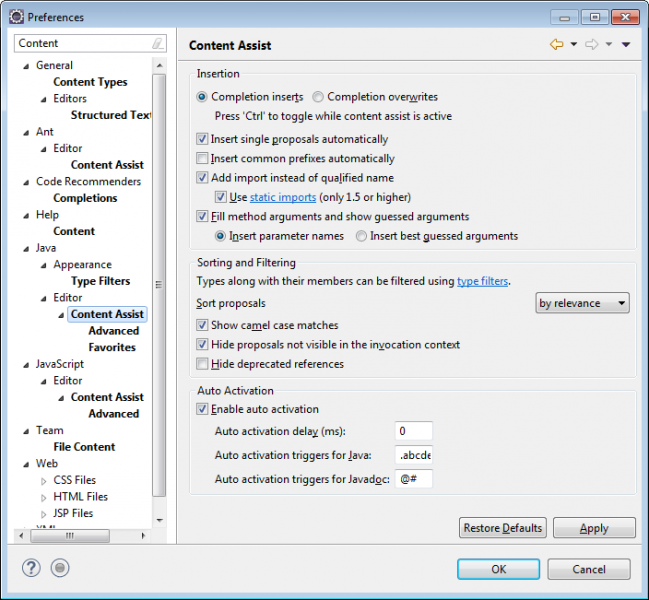The height and width of the screenshot is (600, 649).
Task: Open the back history dropdown arrow
Action: tap(573, 44)
